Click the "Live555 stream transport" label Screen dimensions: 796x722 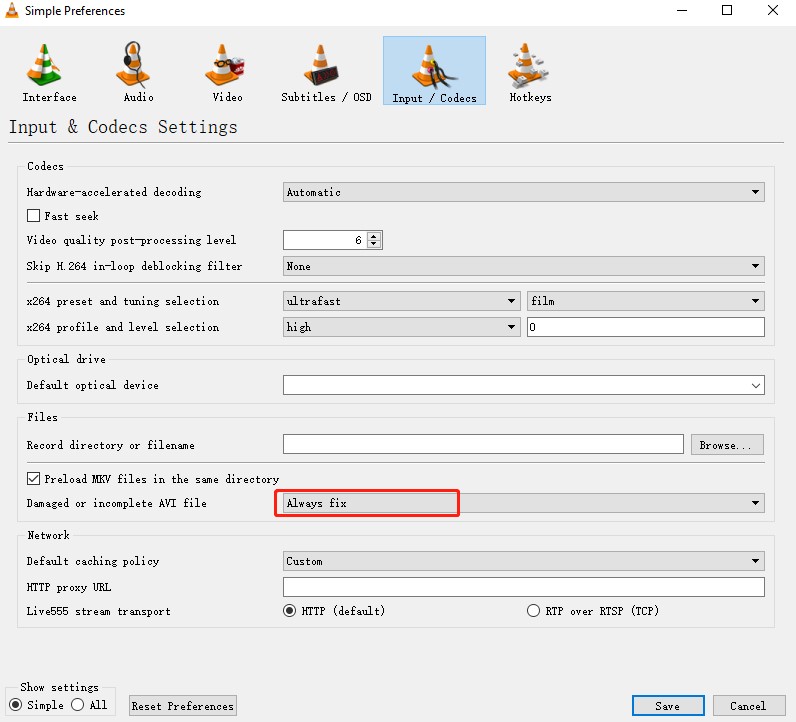[x=98, y=611]
